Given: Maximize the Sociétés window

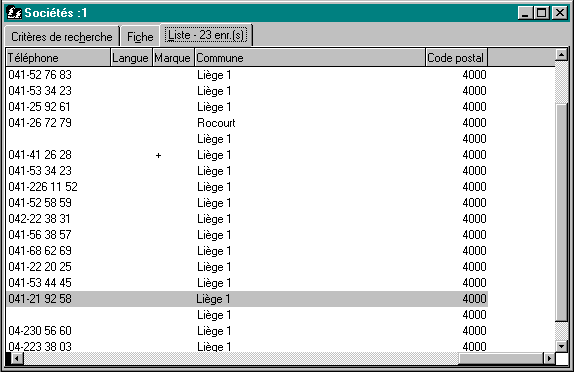Looking at the screenshot, I should click(541, 13).
